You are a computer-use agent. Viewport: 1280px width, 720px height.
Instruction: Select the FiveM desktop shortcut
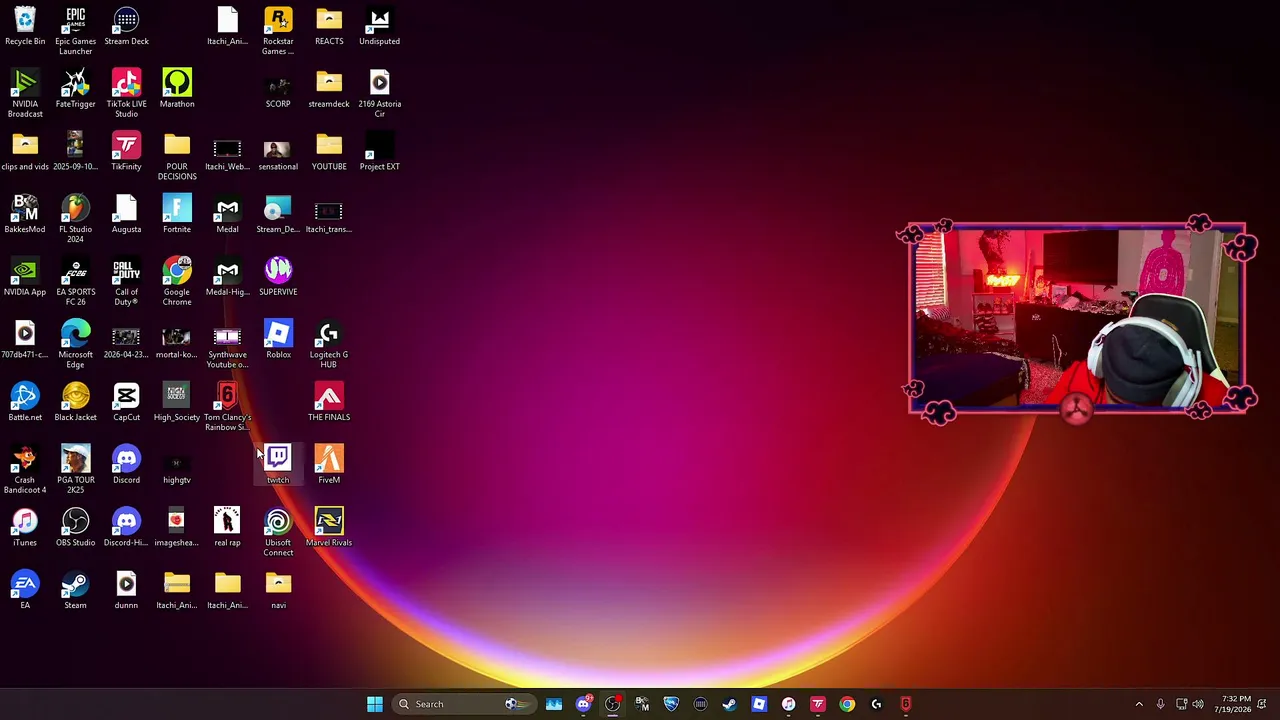click(329, 465)
